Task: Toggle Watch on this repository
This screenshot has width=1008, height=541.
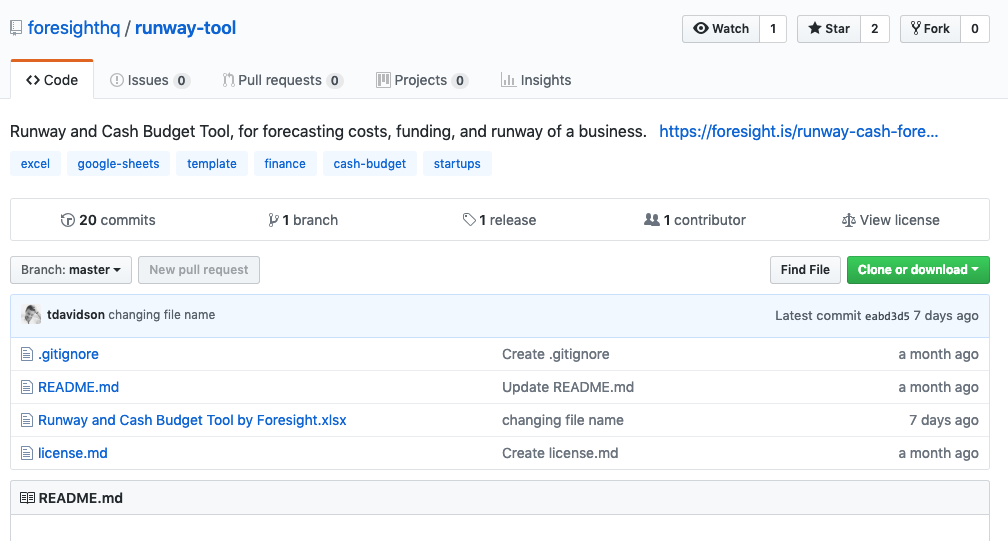Action: pos(721,29)
